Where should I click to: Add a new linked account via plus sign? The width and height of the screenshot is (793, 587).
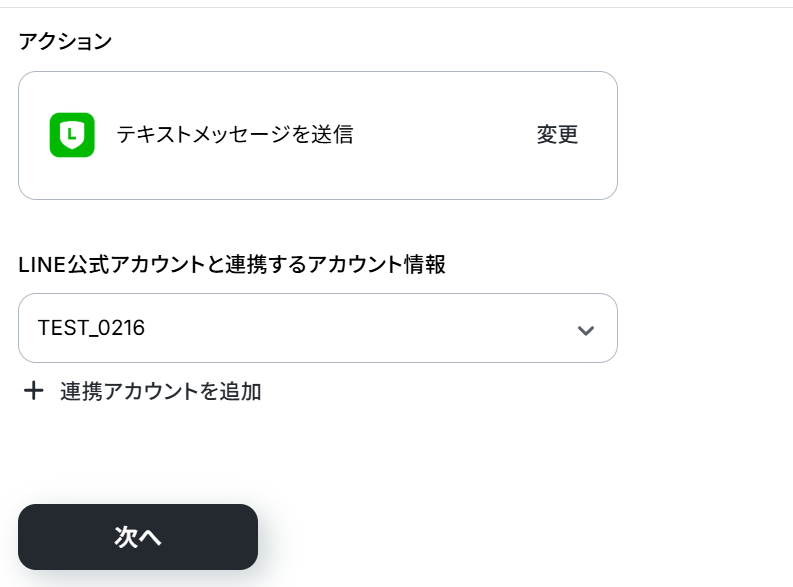click(34, 391)
